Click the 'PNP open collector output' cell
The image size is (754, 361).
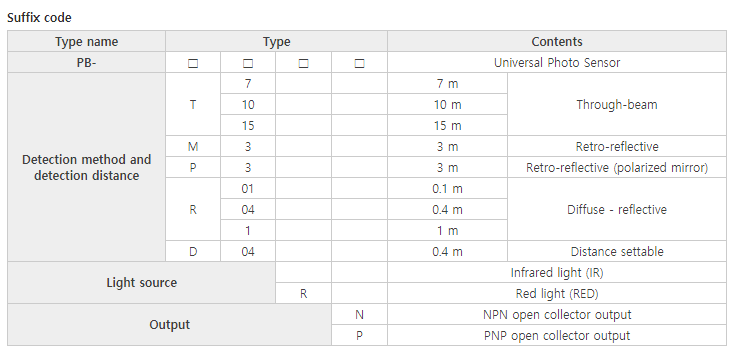point(557,335)
